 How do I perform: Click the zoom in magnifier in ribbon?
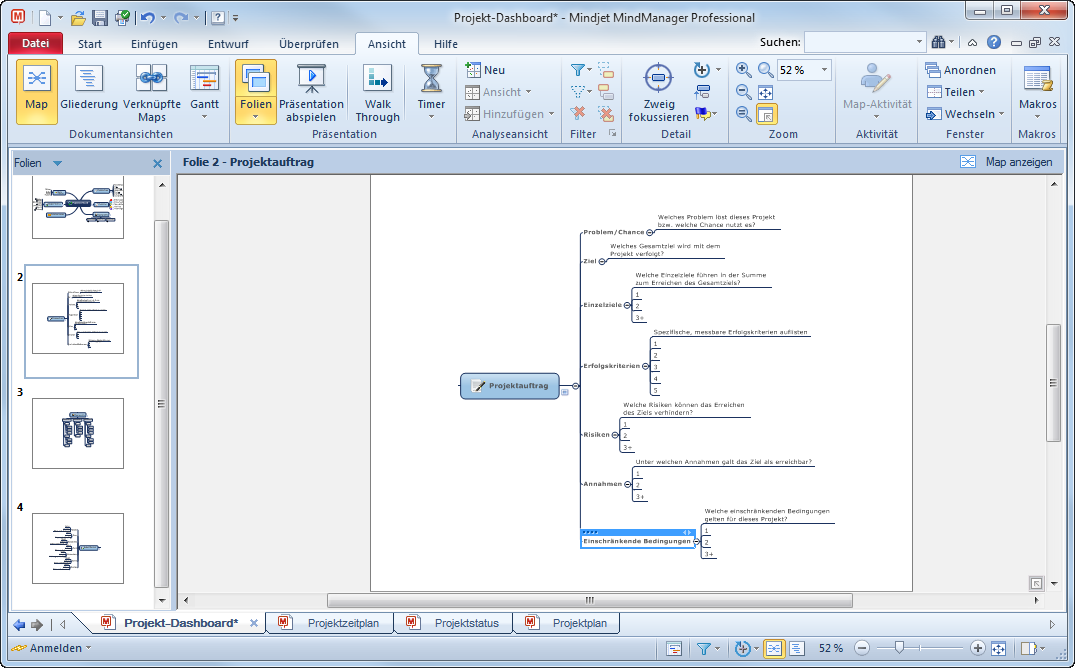coord(743,69)
